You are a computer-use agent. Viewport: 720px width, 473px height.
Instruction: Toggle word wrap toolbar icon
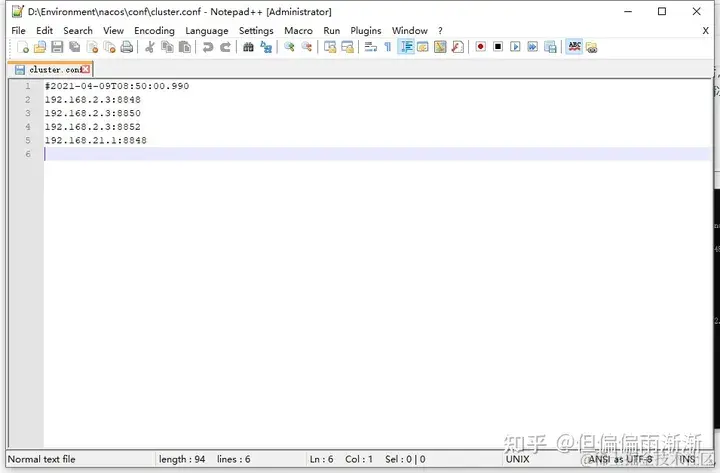370,47
